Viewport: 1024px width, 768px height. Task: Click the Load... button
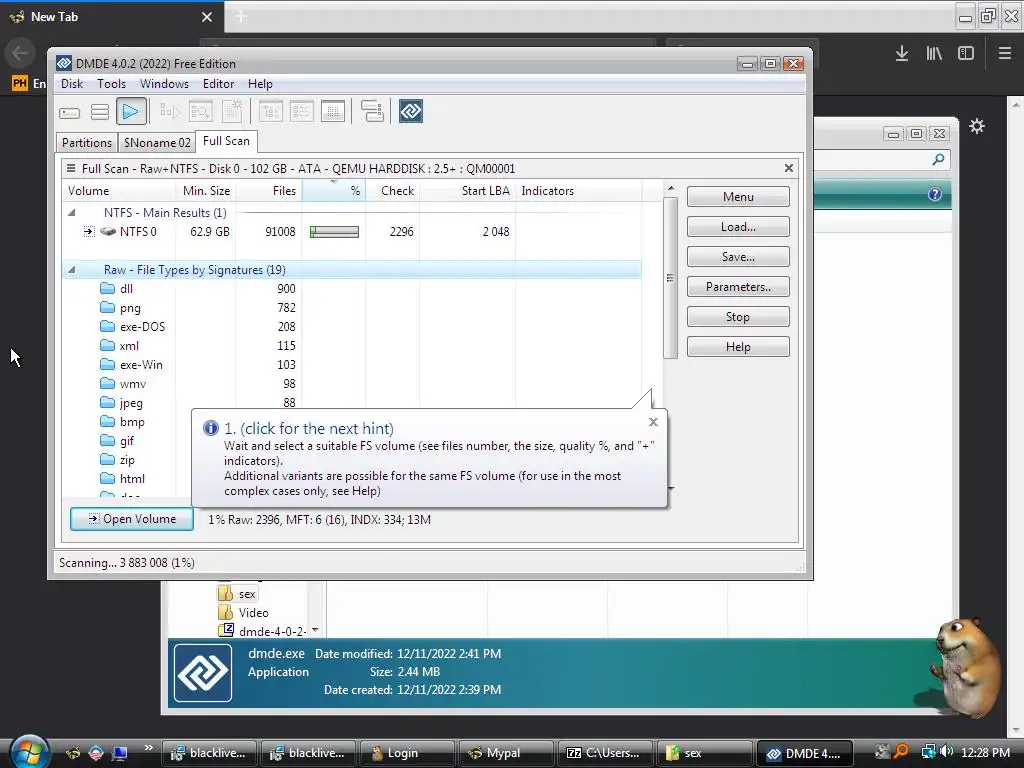(738, 227)
